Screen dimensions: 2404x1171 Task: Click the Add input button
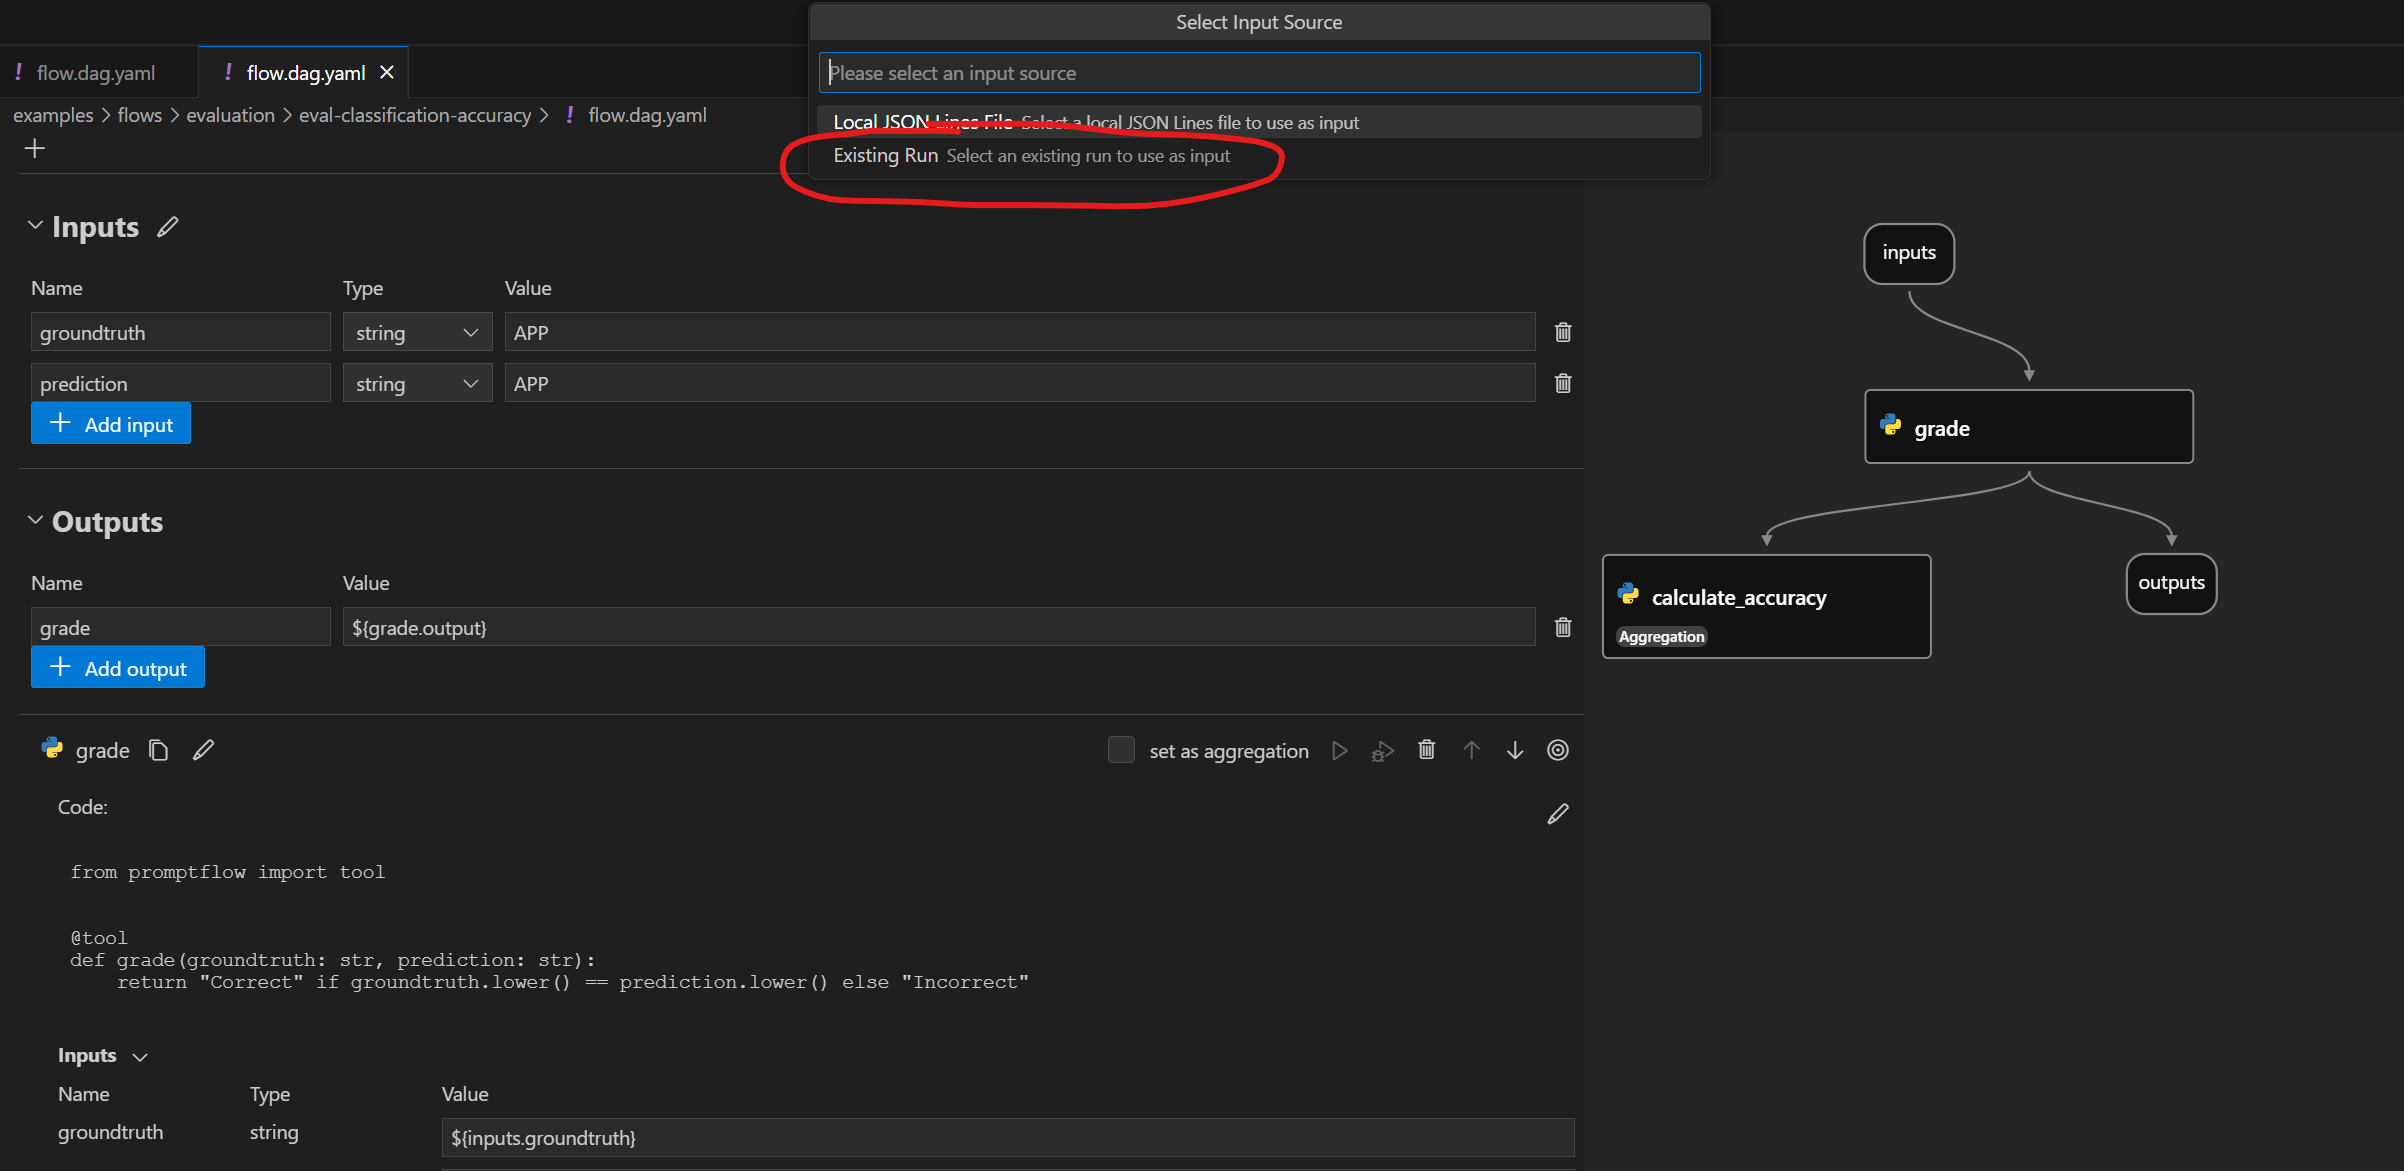pyautogui.click(x=111, y=424)
